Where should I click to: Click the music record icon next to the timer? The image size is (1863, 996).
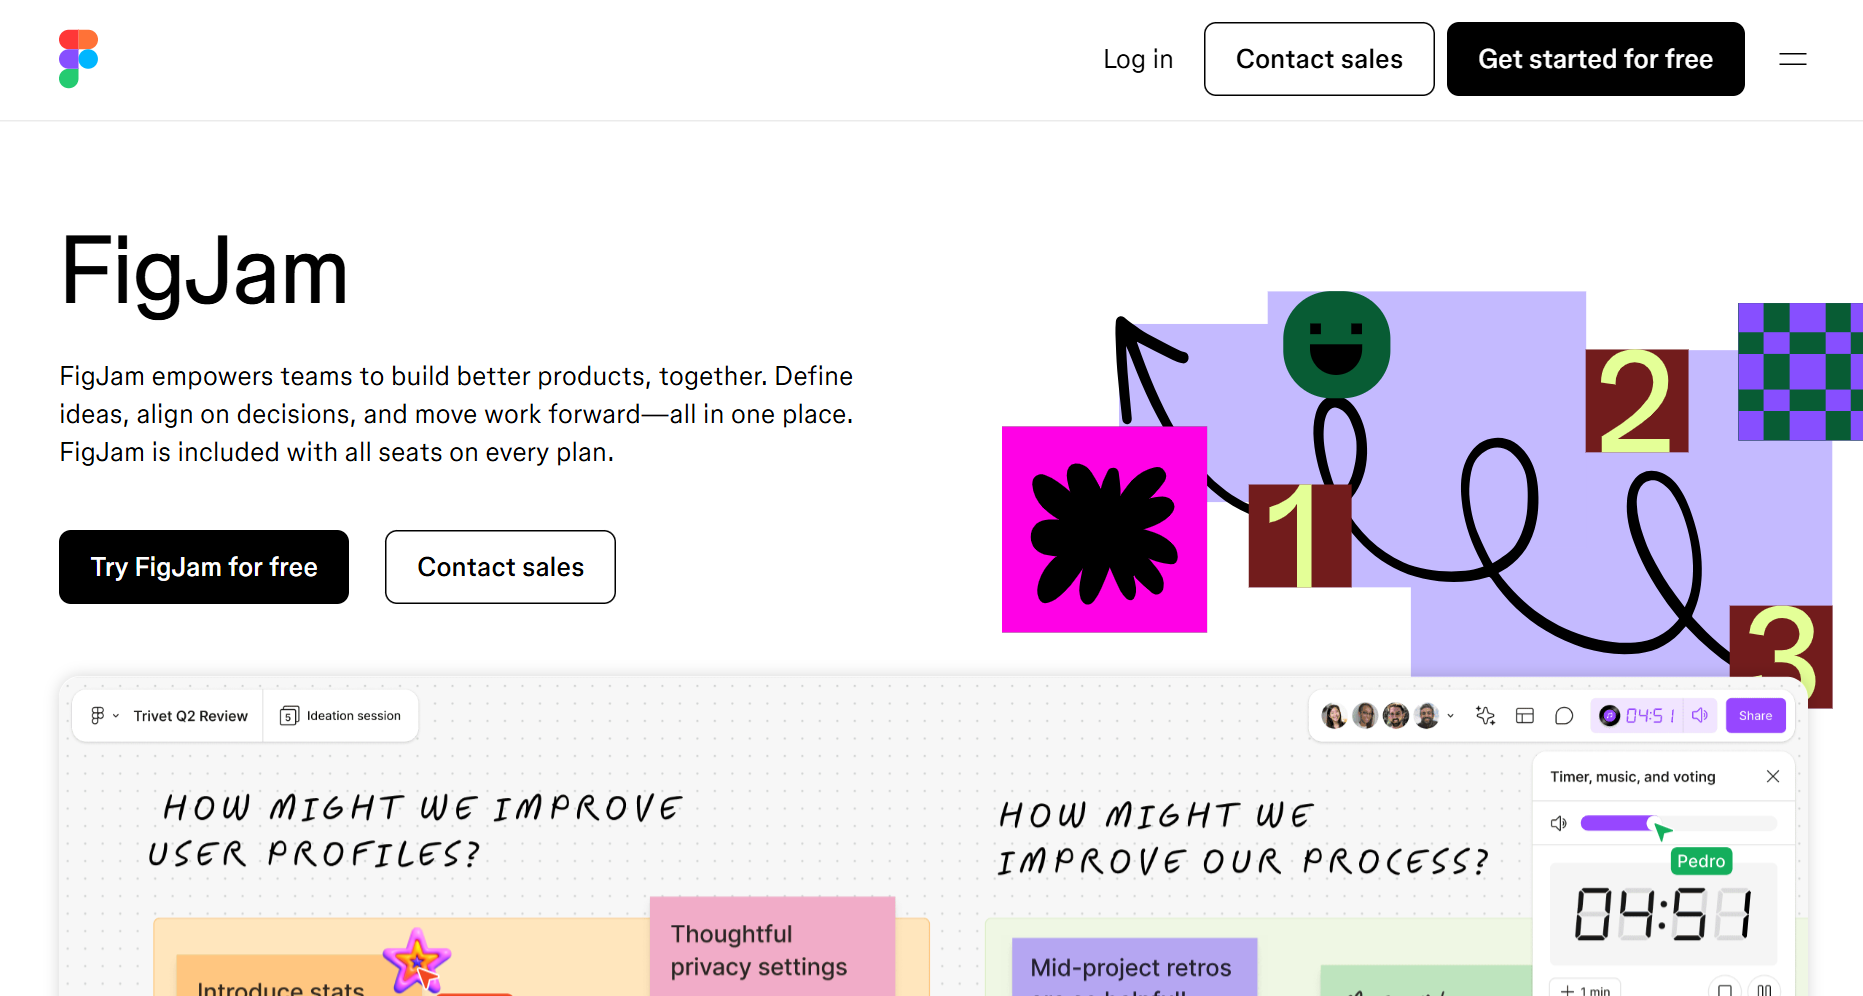[1609, 715]
